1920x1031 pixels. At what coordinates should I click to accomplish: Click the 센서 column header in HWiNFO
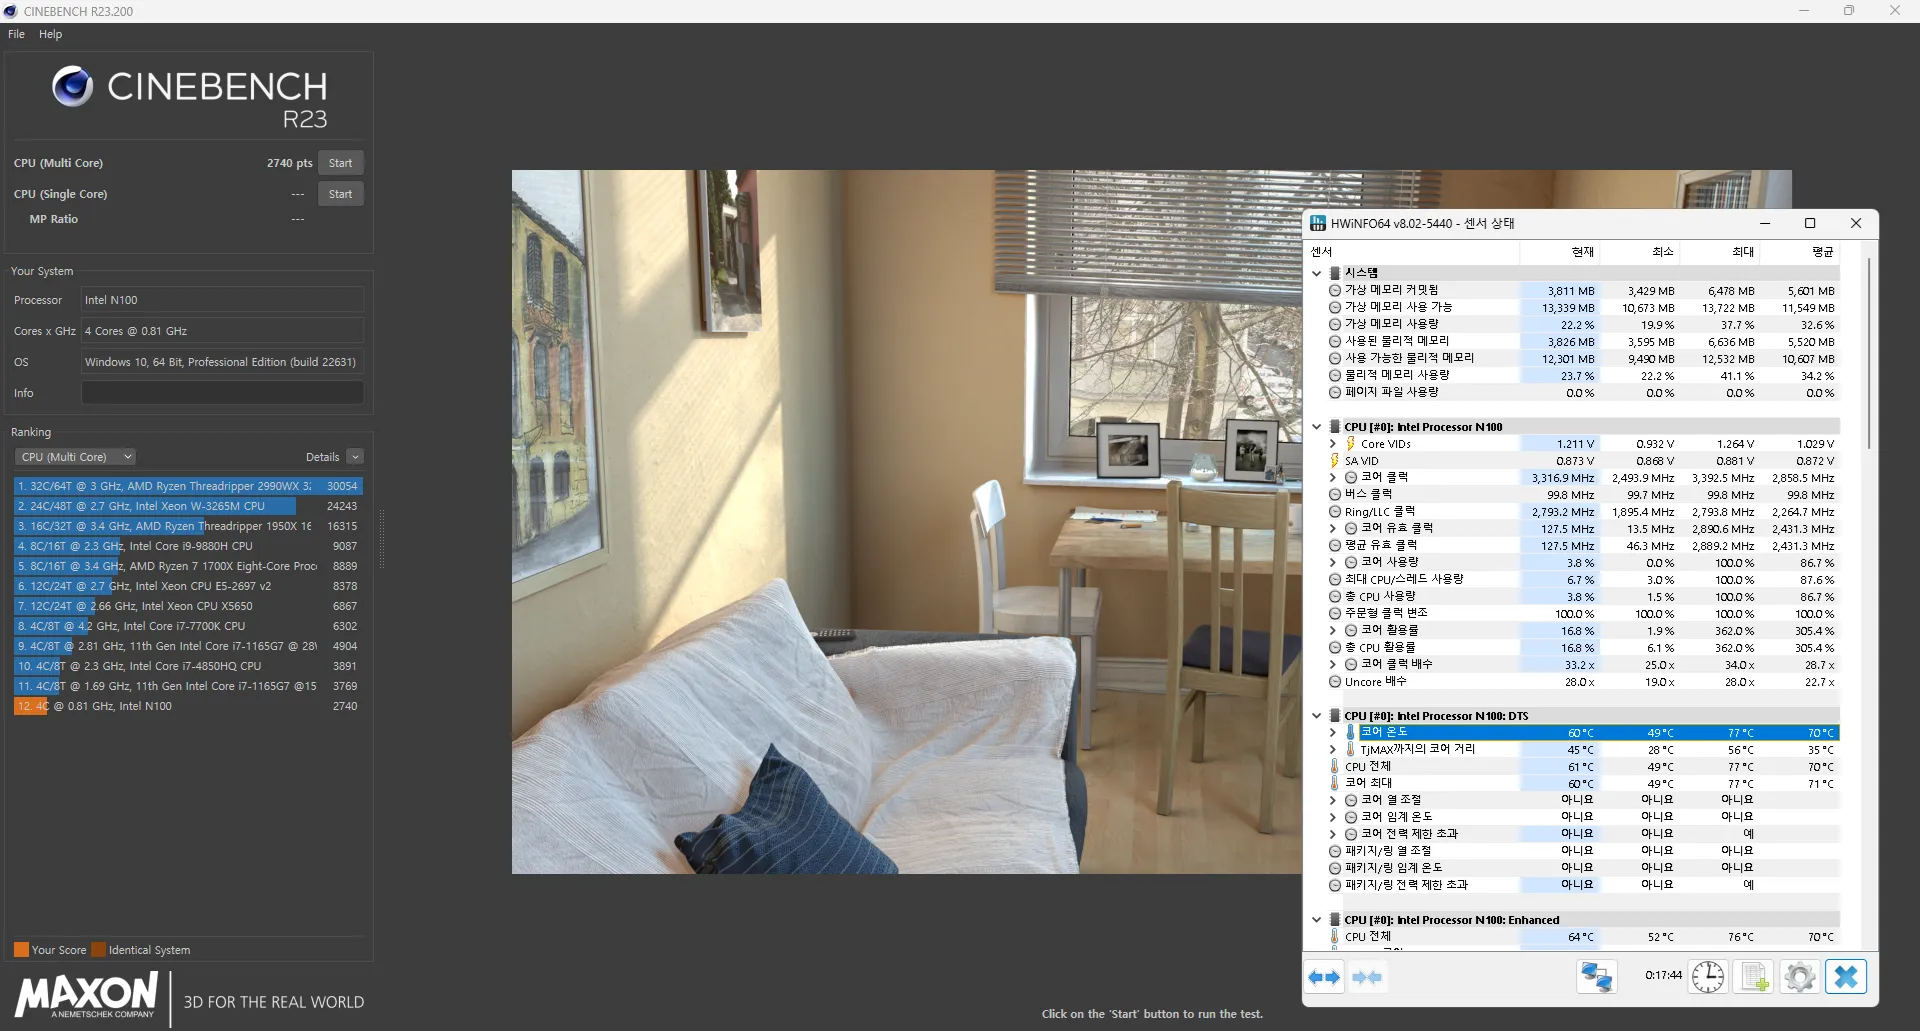(1412, 252)
